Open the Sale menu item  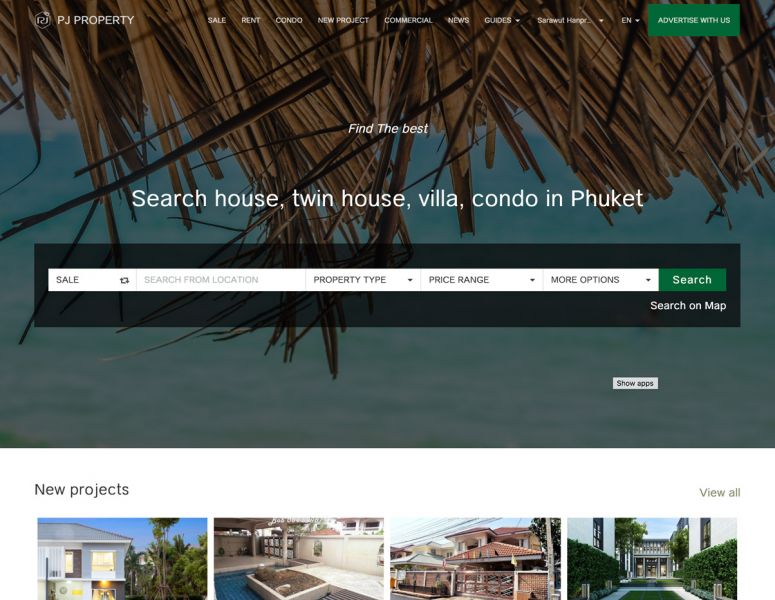point(216,20)
